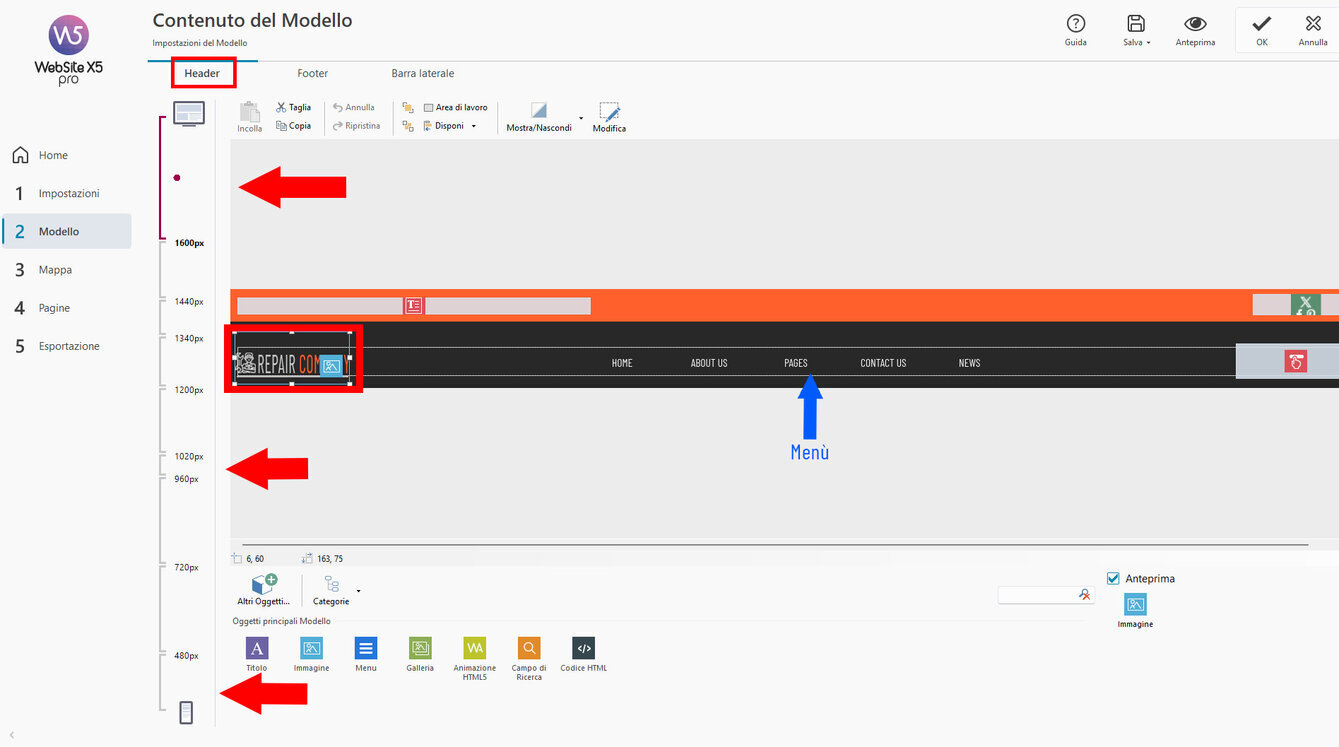Choose the Animazione HTML5 object
The image size is (1339, 747).
point(474,649)
